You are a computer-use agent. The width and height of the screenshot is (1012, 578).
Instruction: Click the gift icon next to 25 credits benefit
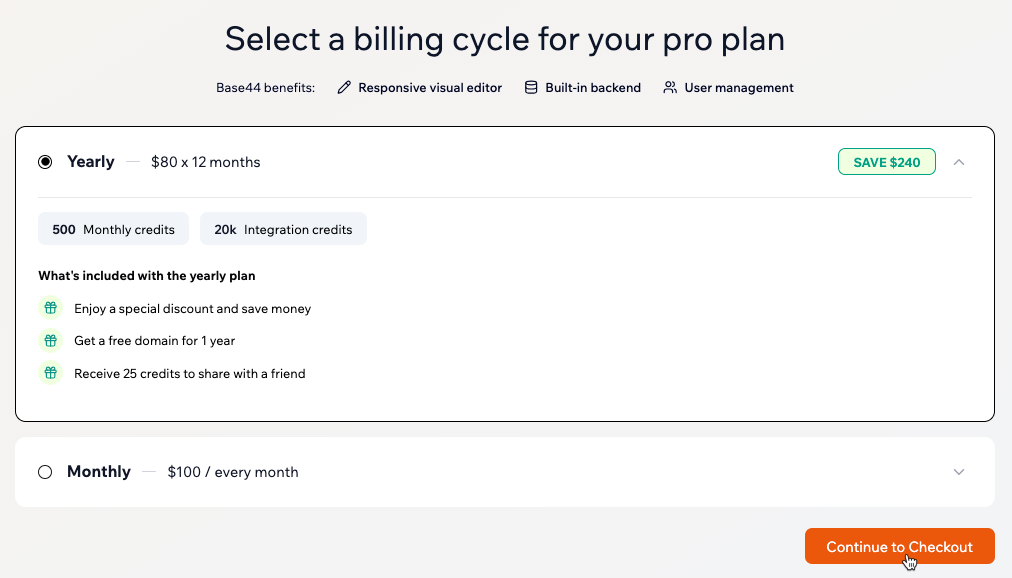click(x=50, y=373)
